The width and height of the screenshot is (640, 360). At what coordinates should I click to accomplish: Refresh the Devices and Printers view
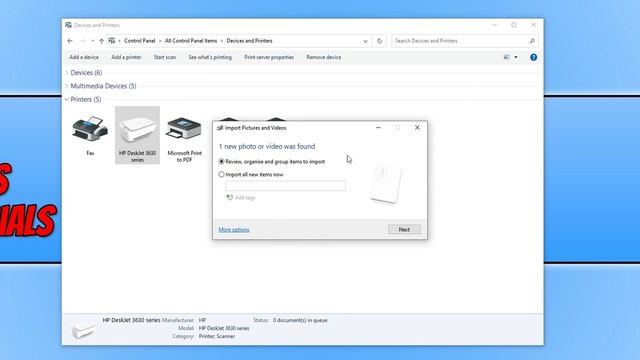click(379, 41)
